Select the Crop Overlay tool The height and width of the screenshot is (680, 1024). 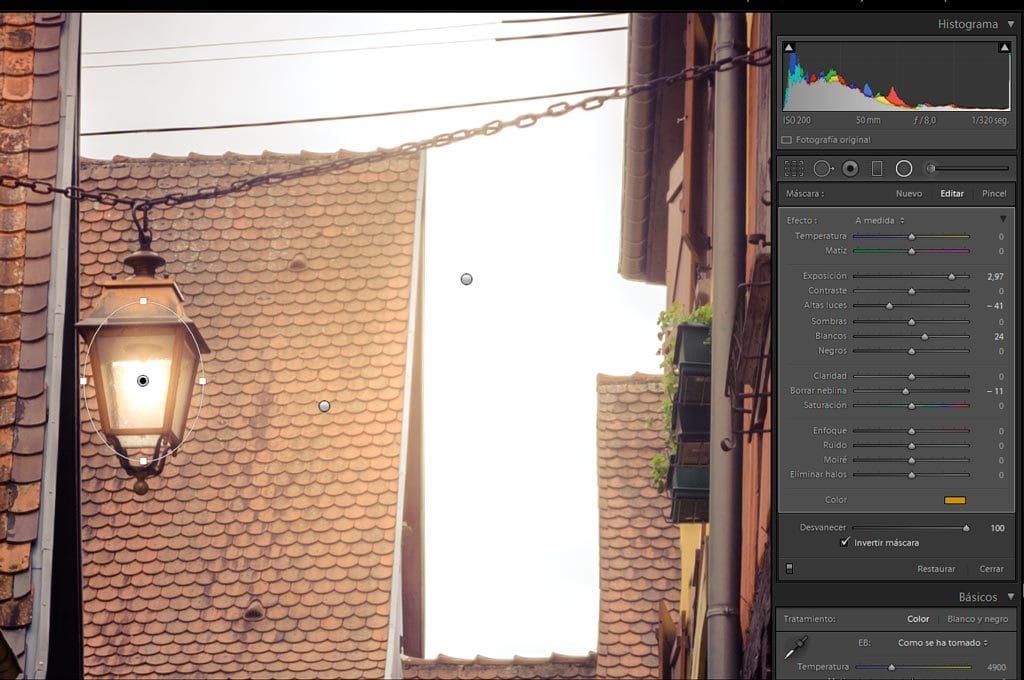click(x=793, y=169)
